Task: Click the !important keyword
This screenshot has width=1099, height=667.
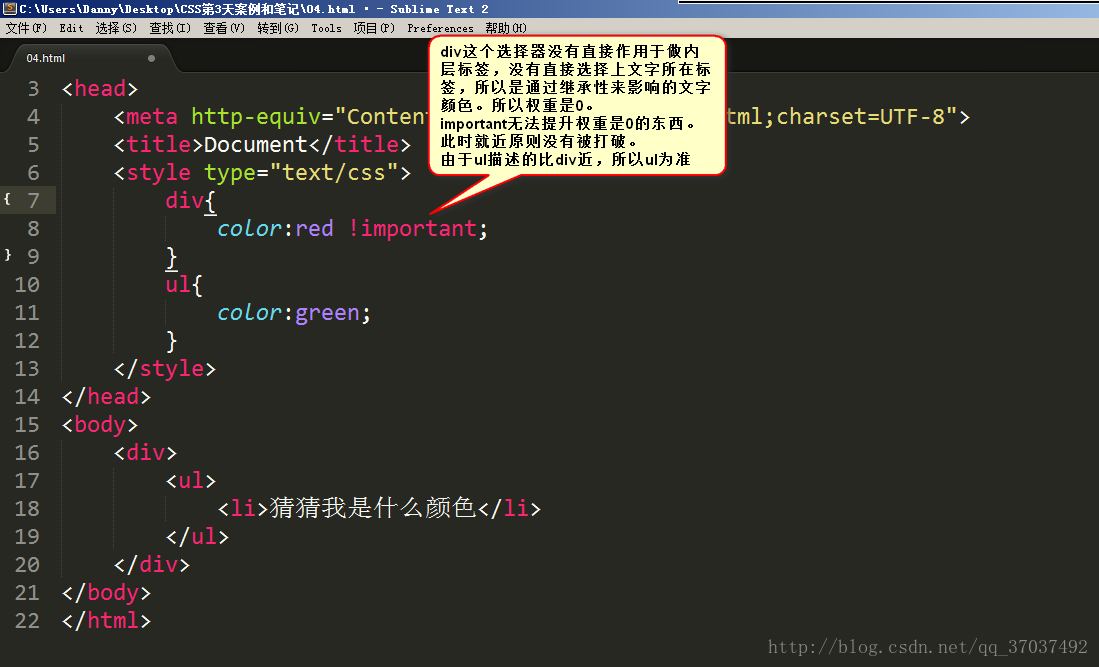Action: pos(412,229)
